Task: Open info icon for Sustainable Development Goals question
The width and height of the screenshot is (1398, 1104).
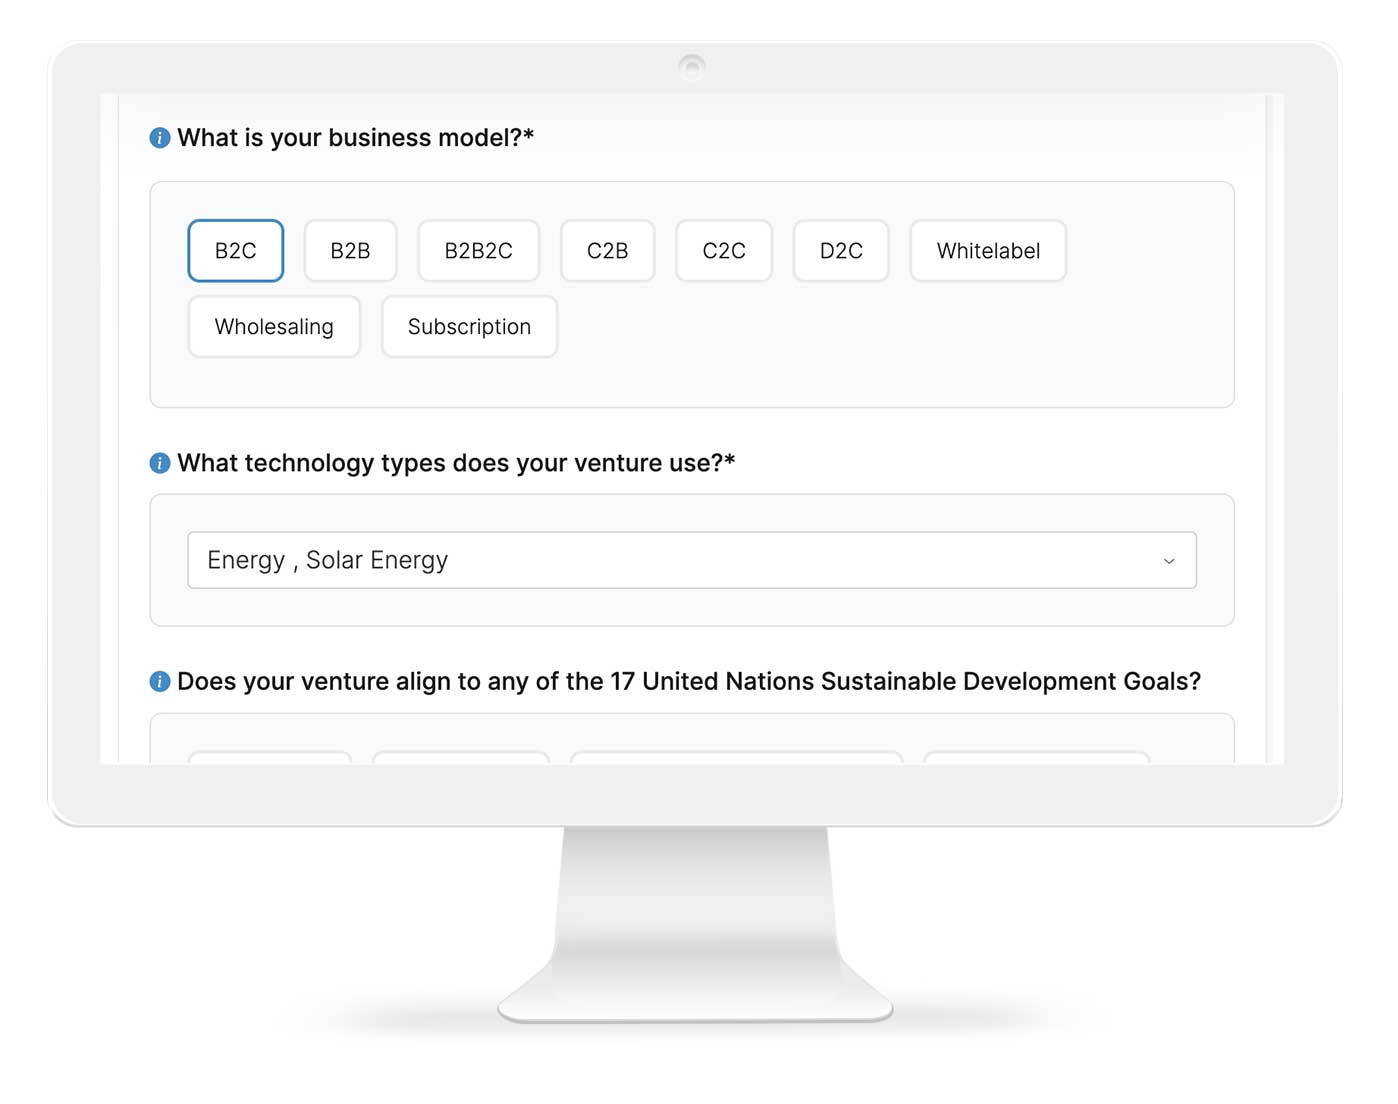Action: (x=160, y=682)
